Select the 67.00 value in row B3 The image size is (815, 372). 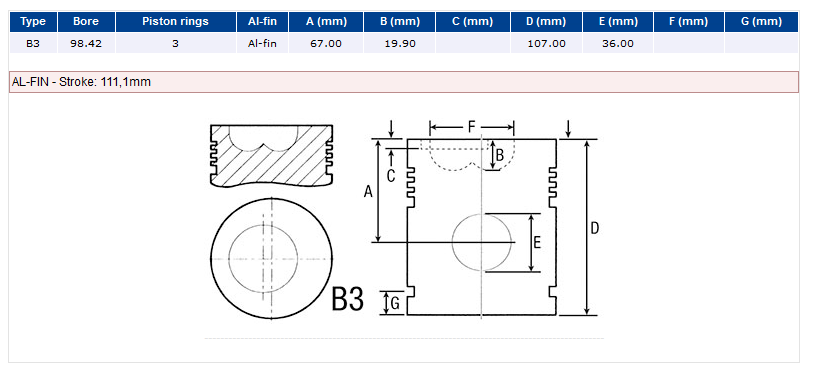[x=326, y=44]
